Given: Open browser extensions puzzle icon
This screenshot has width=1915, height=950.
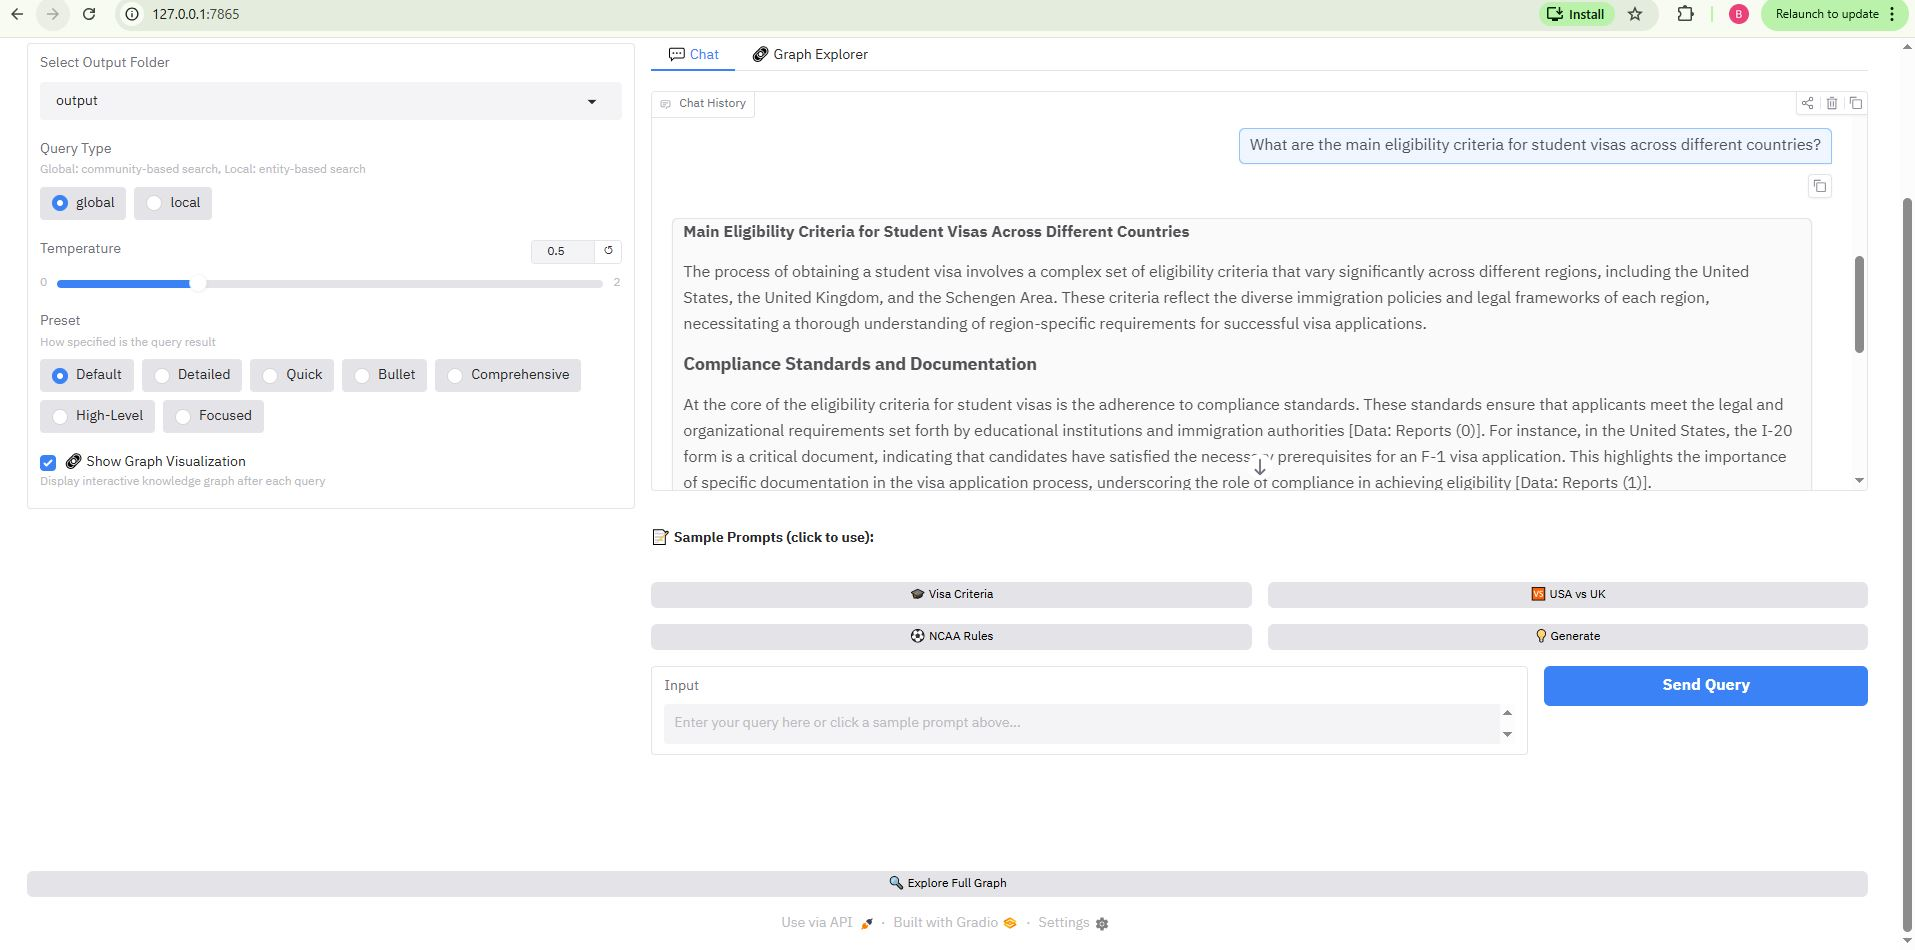Looking at the screenshot, I should point(1685,14).
